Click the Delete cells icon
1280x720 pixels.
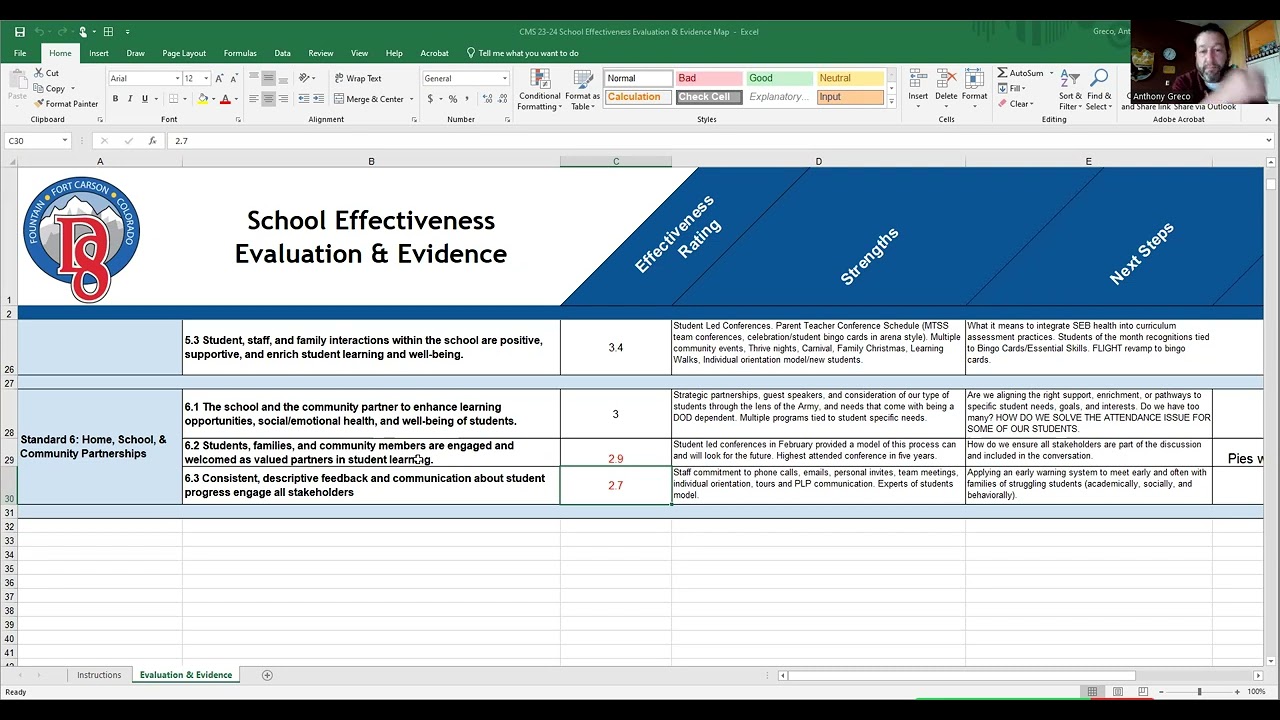[946, 90]
